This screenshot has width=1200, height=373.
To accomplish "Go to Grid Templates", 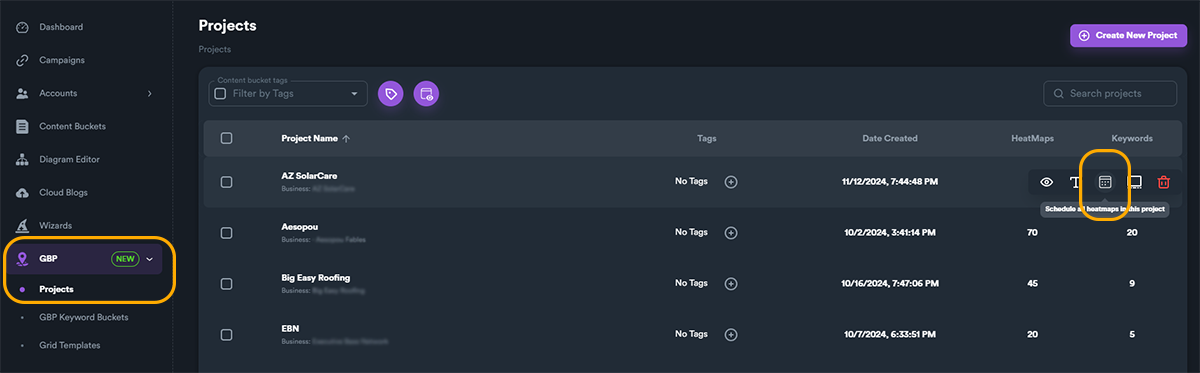I will point(70,345).
